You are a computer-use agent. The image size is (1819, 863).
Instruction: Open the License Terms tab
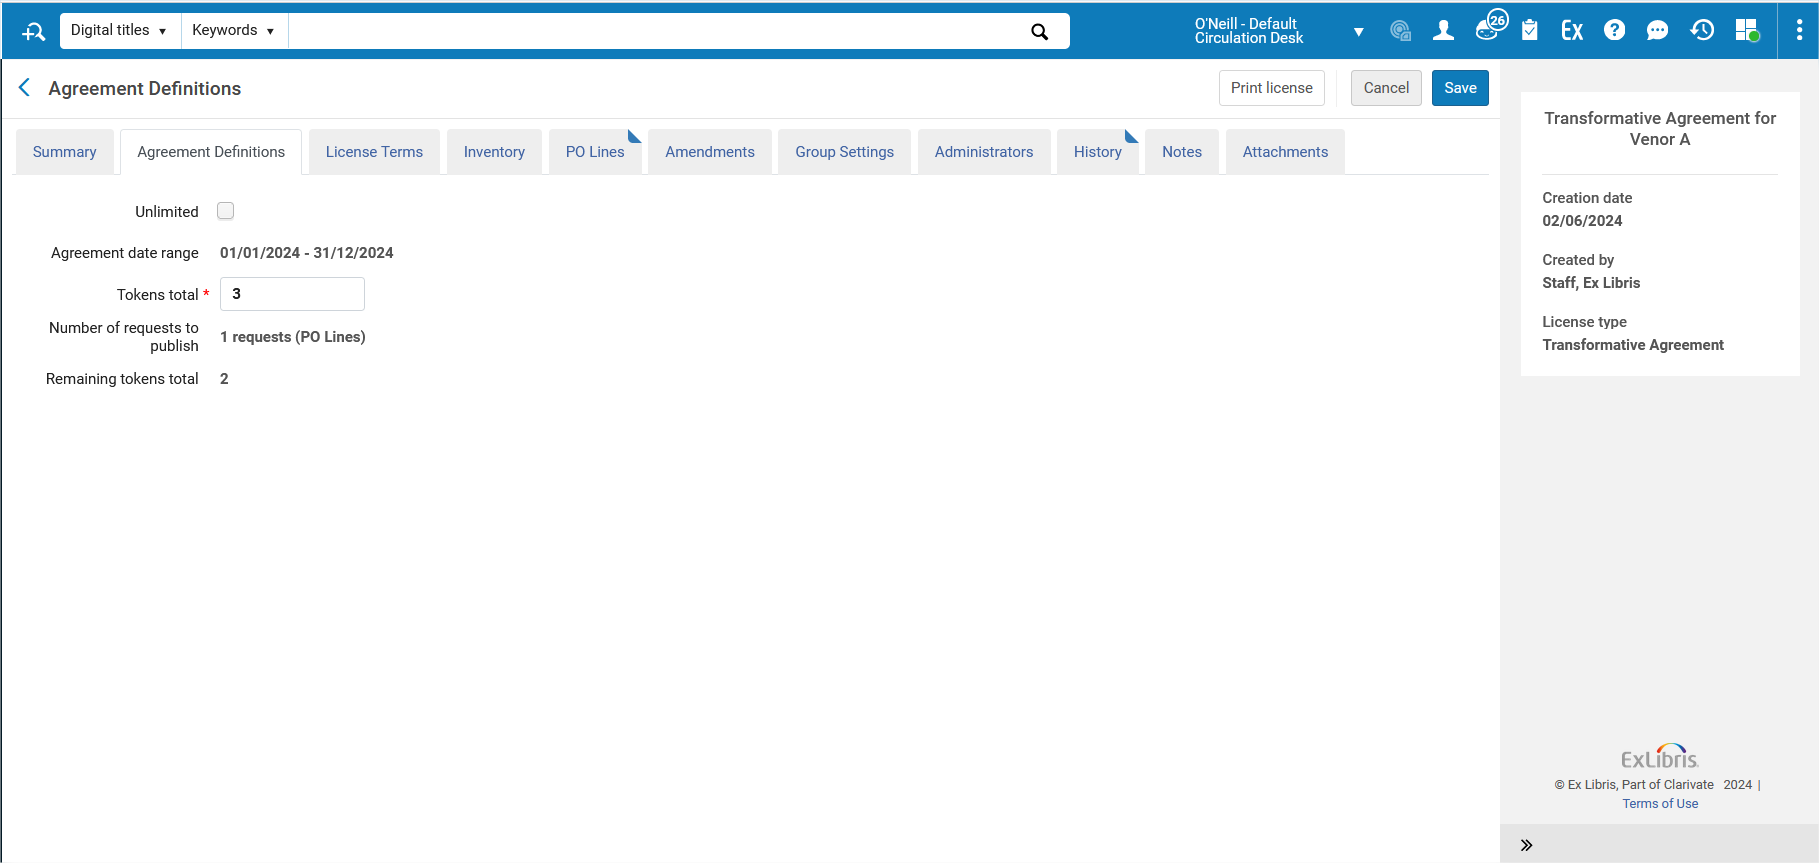click(x=374, y=152)
